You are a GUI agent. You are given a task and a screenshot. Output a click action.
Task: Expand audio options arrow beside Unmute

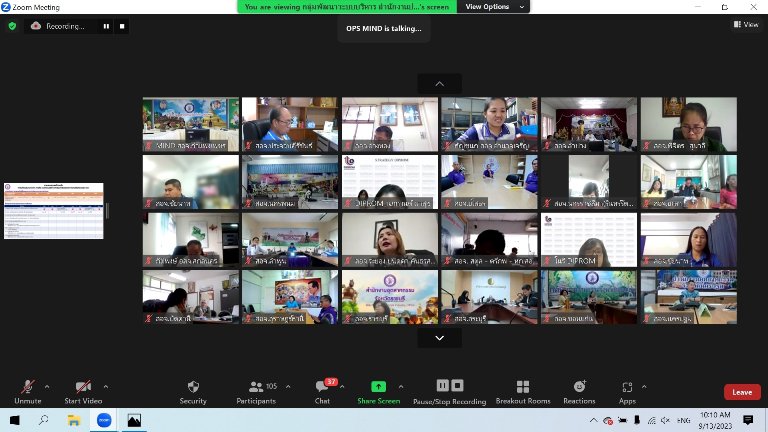coord(47,387)
